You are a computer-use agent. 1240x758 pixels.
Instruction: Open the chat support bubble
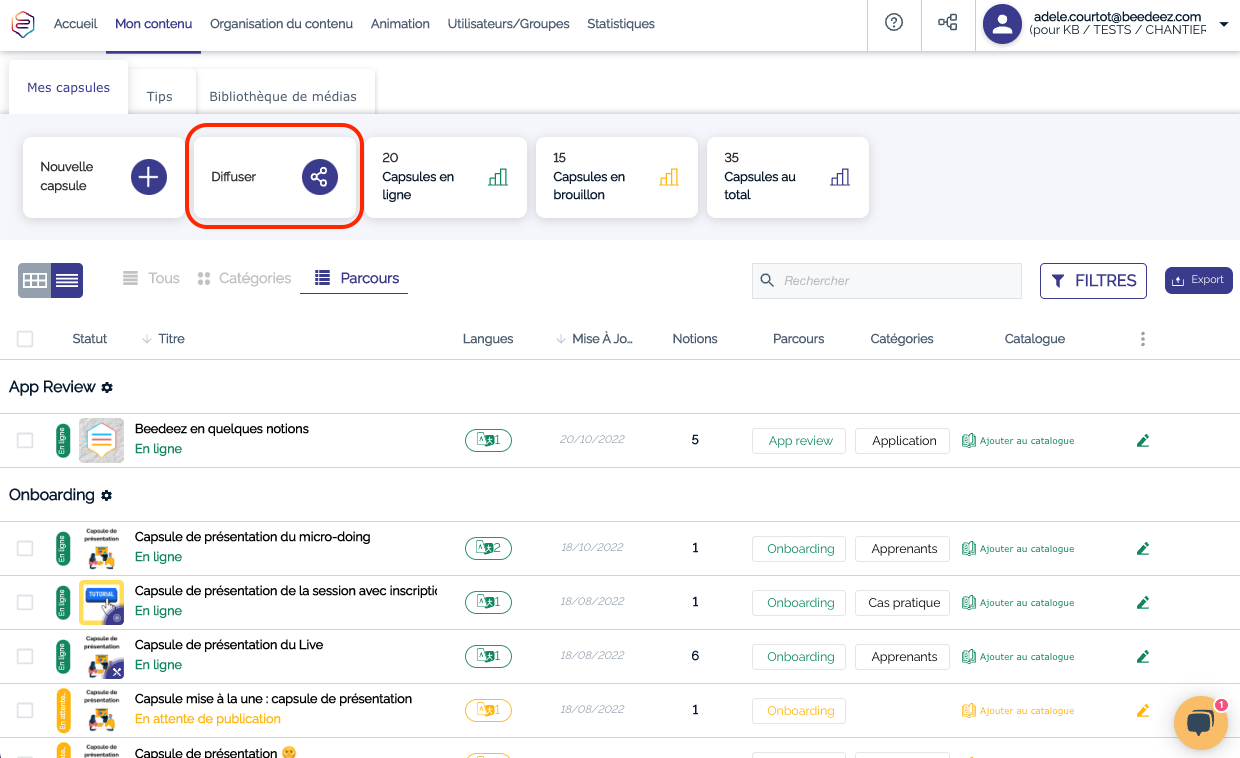point(1200,722)
